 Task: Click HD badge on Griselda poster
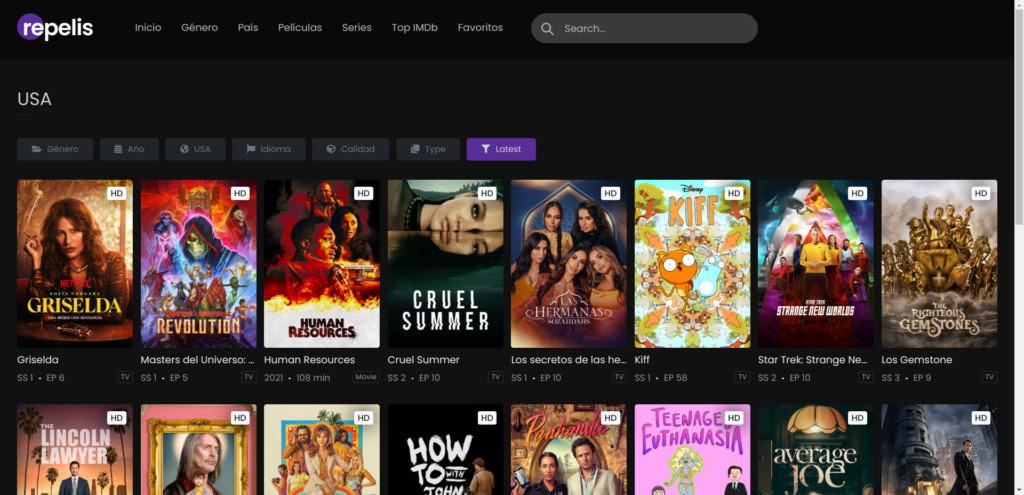coord(117,193)
